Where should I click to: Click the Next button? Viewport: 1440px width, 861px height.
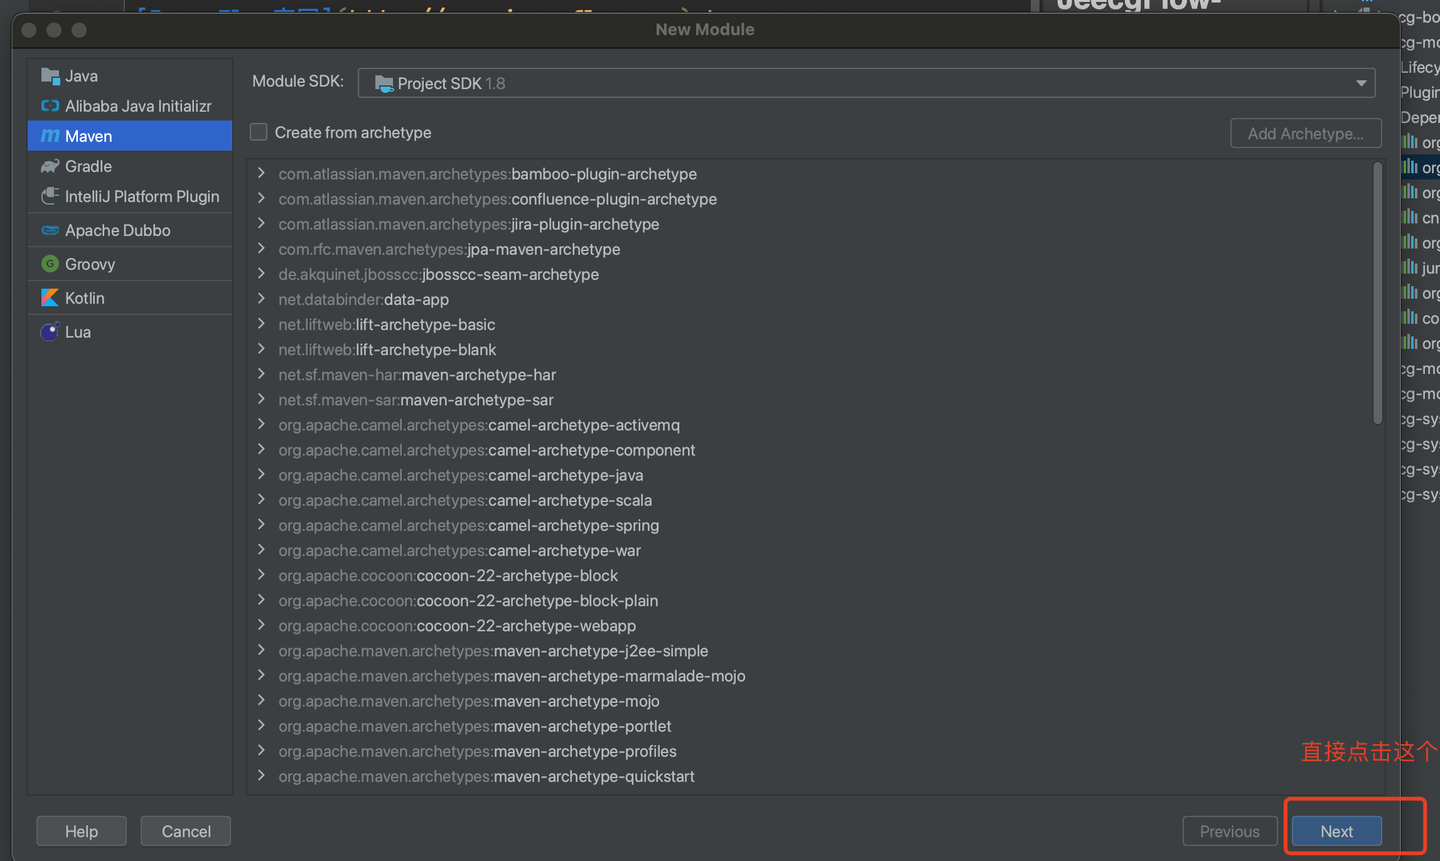click(1336, 831)
